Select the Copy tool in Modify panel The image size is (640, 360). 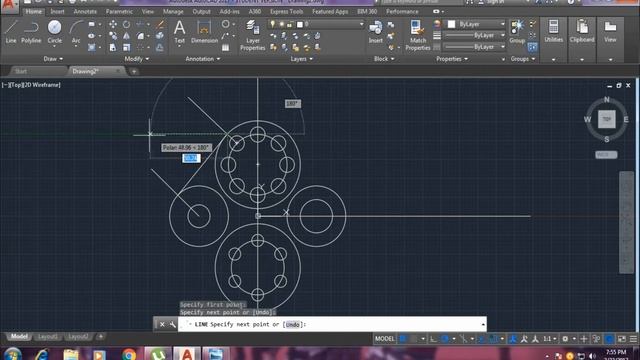(113, 36)
